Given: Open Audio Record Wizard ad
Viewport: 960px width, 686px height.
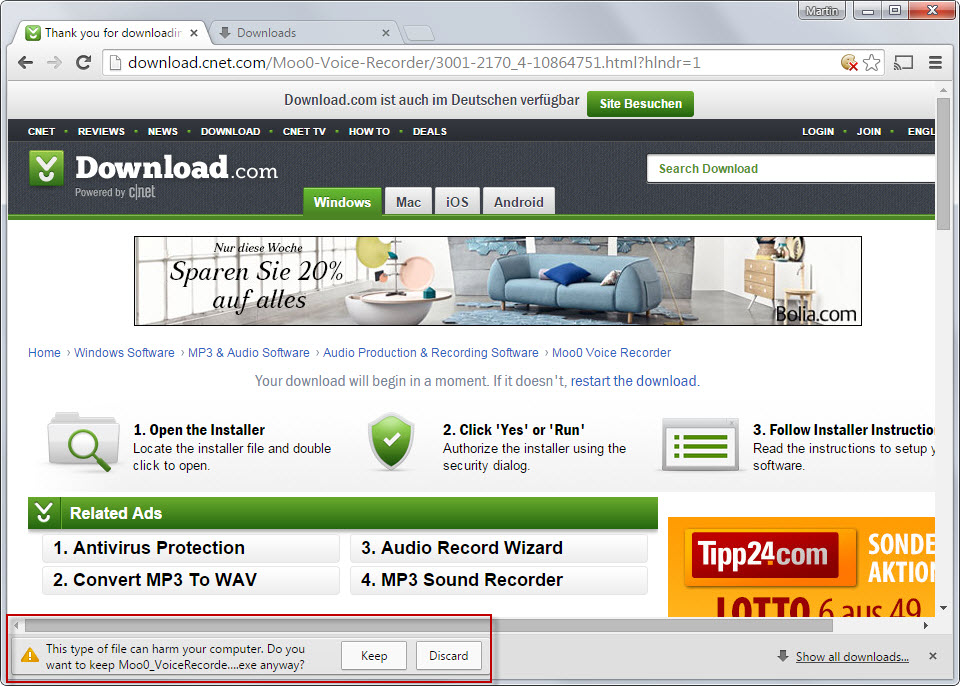Looking at the screenshot, I should 498,548.
